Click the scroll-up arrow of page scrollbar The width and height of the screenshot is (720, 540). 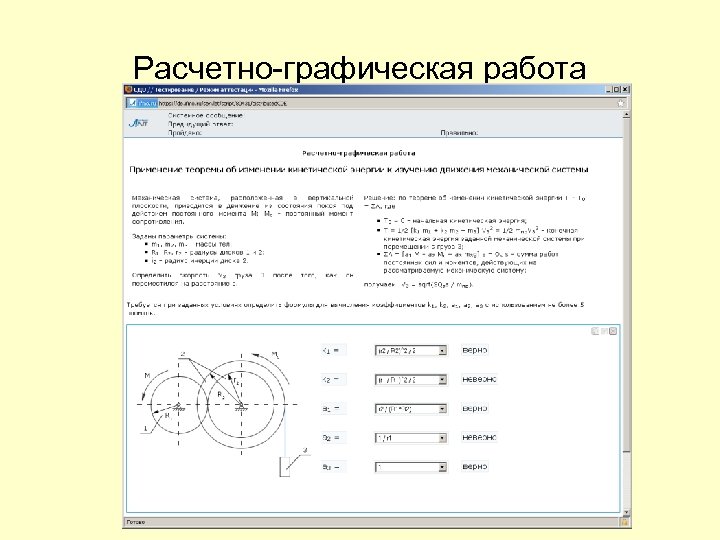point(626,115)
